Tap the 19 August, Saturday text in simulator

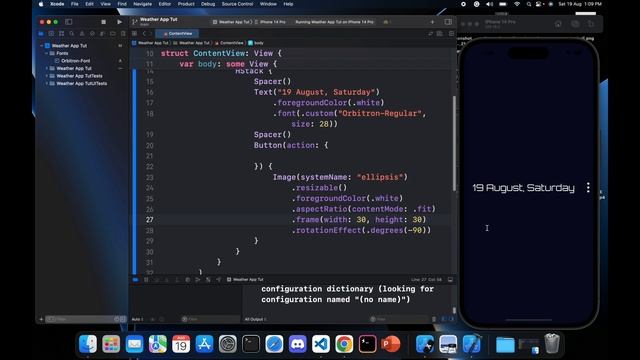pos(523,187)
